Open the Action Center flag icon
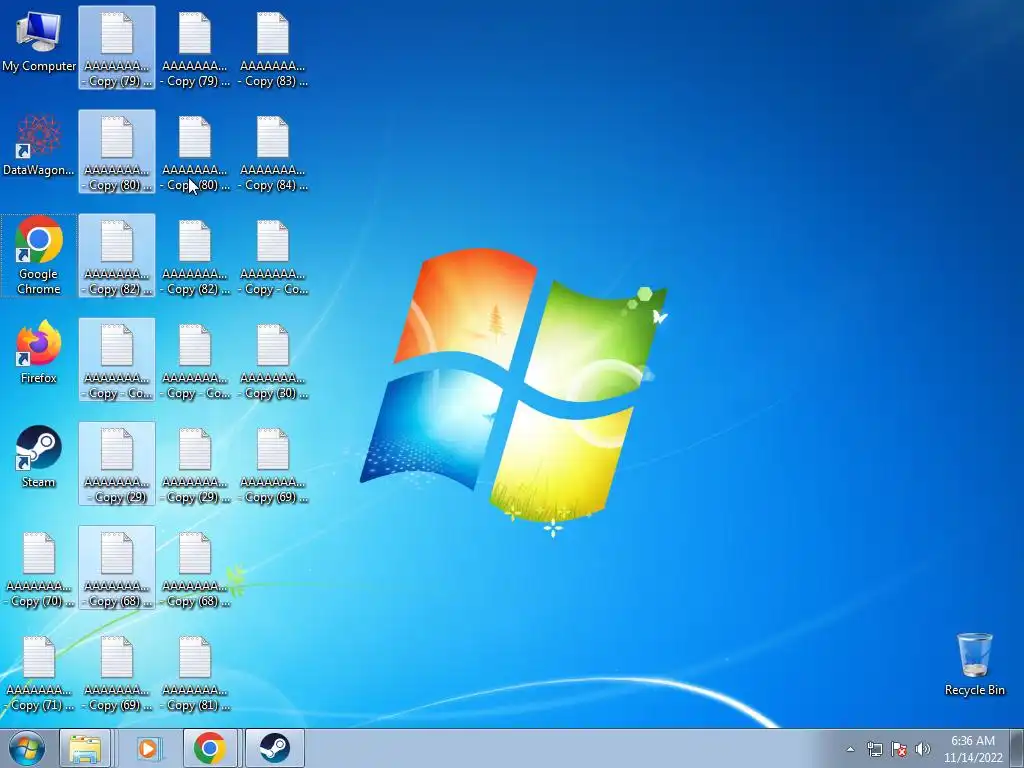This screenshot has height=768, width=1024. point(899,749)
